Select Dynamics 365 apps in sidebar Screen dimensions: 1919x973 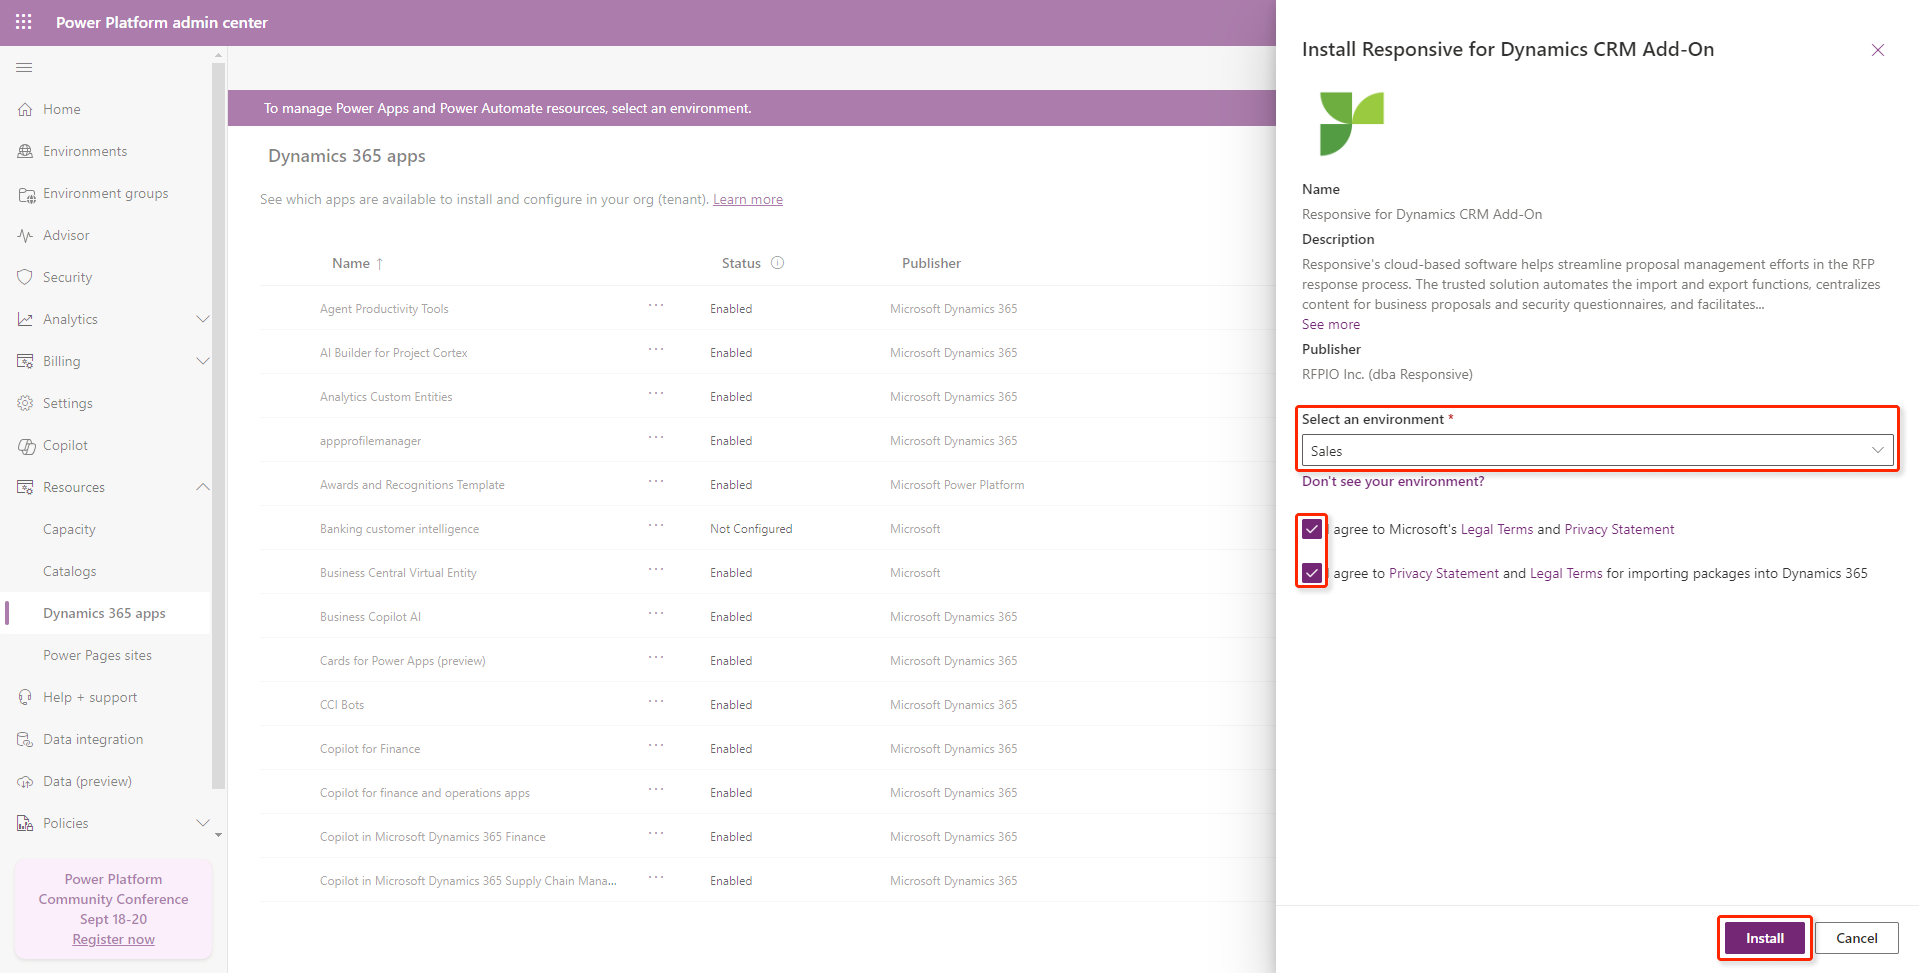[x=106, y=613]
